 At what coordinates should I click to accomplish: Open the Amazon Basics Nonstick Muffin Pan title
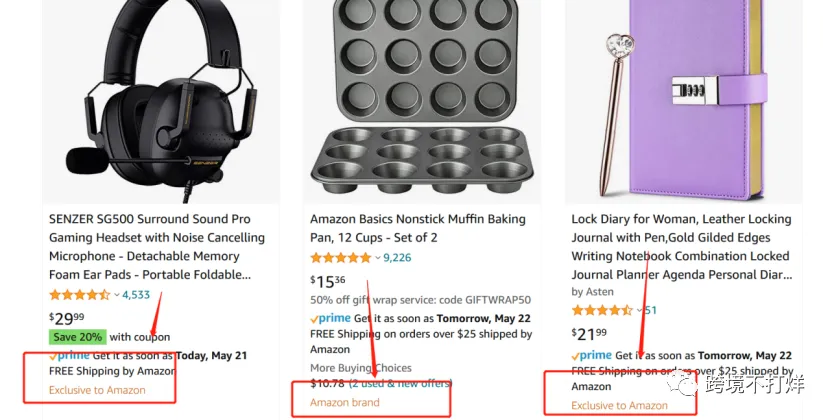click(418, 229)
